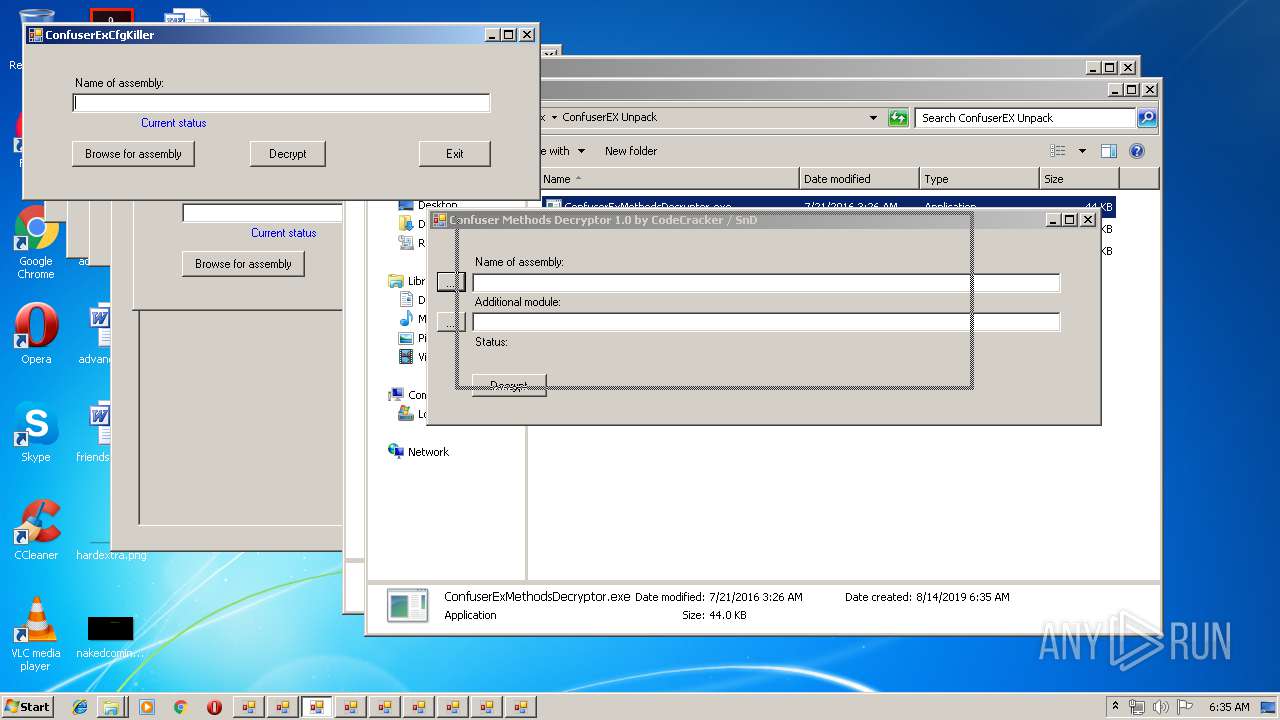Click the blue help icon in Explorer
The width and height of the screenshot is (1280, 720).
1137,151
